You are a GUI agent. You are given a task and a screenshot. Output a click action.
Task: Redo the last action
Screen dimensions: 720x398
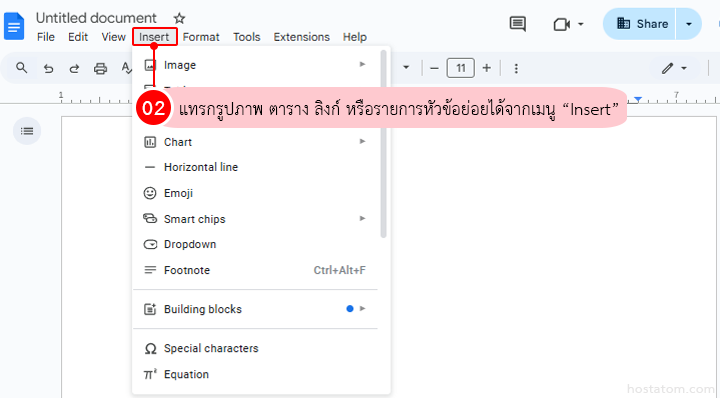pos(74,69)
